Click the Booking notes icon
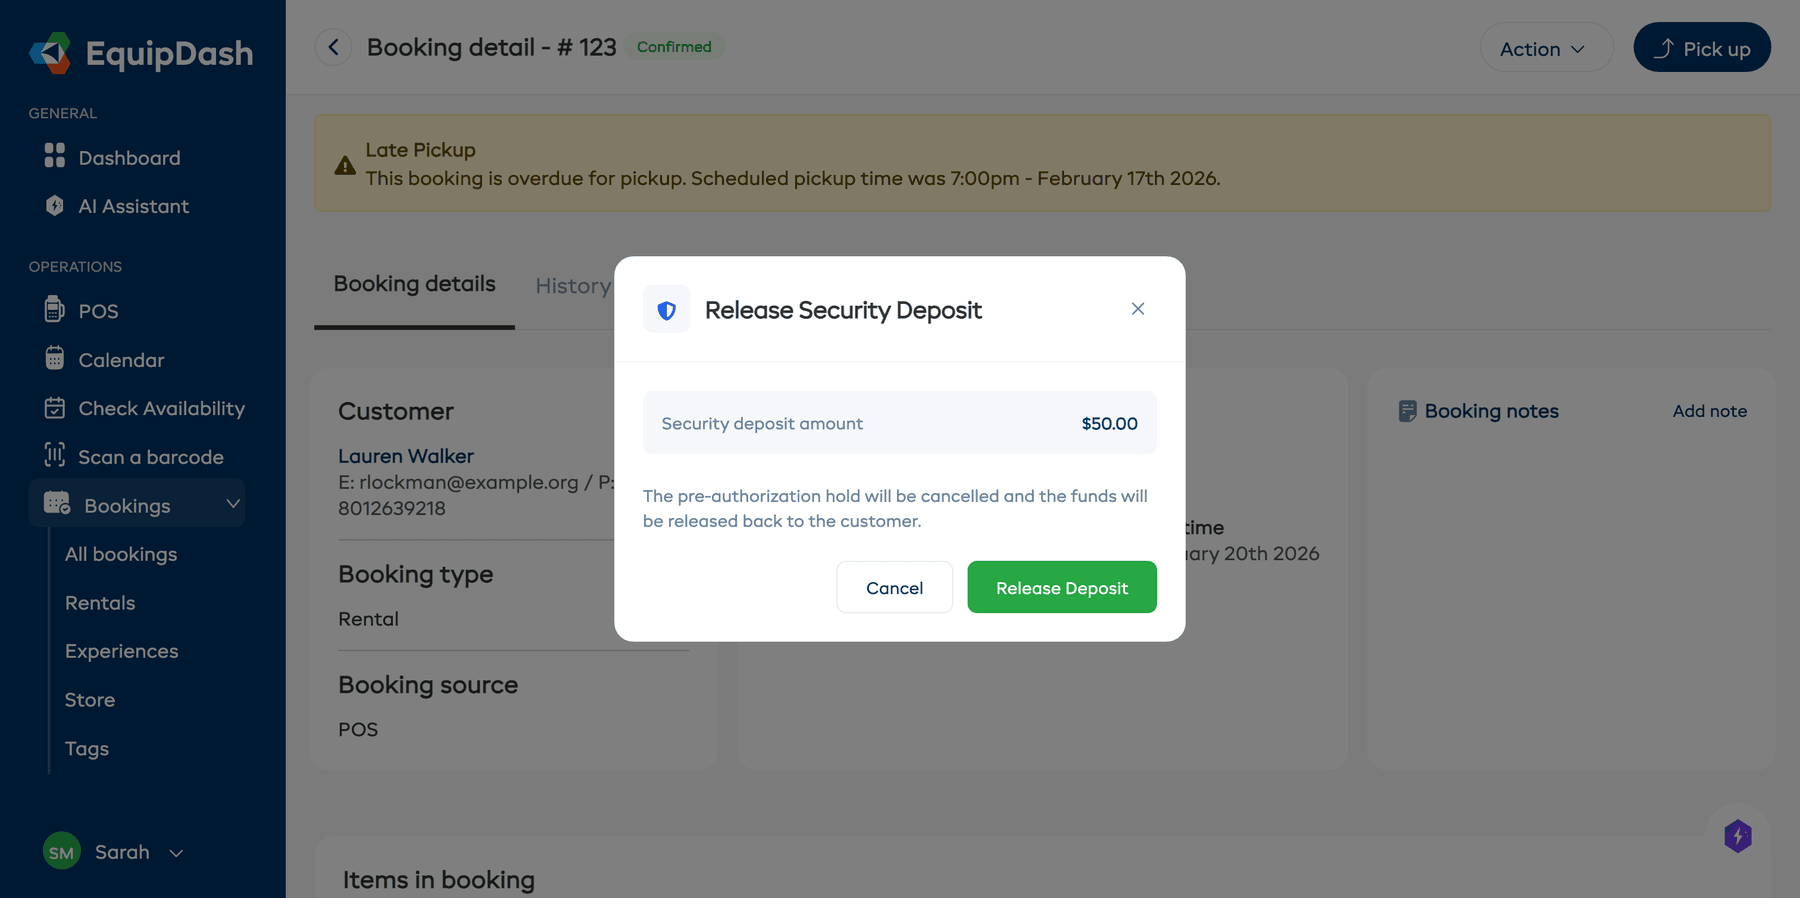This screenshot has height=898, width=1800. [1408, 410]
